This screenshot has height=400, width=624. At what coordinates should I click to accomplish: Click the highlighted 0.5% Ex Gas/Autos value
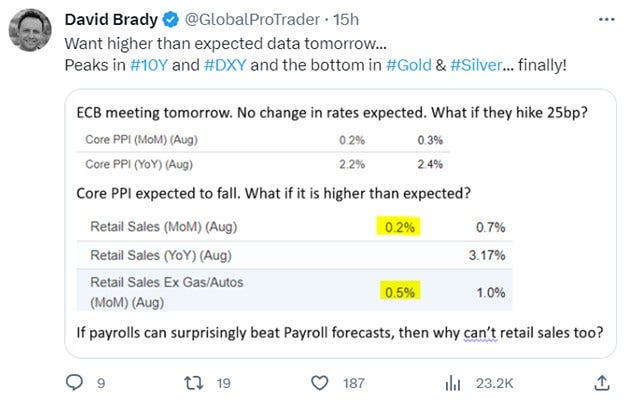(400, 292)
